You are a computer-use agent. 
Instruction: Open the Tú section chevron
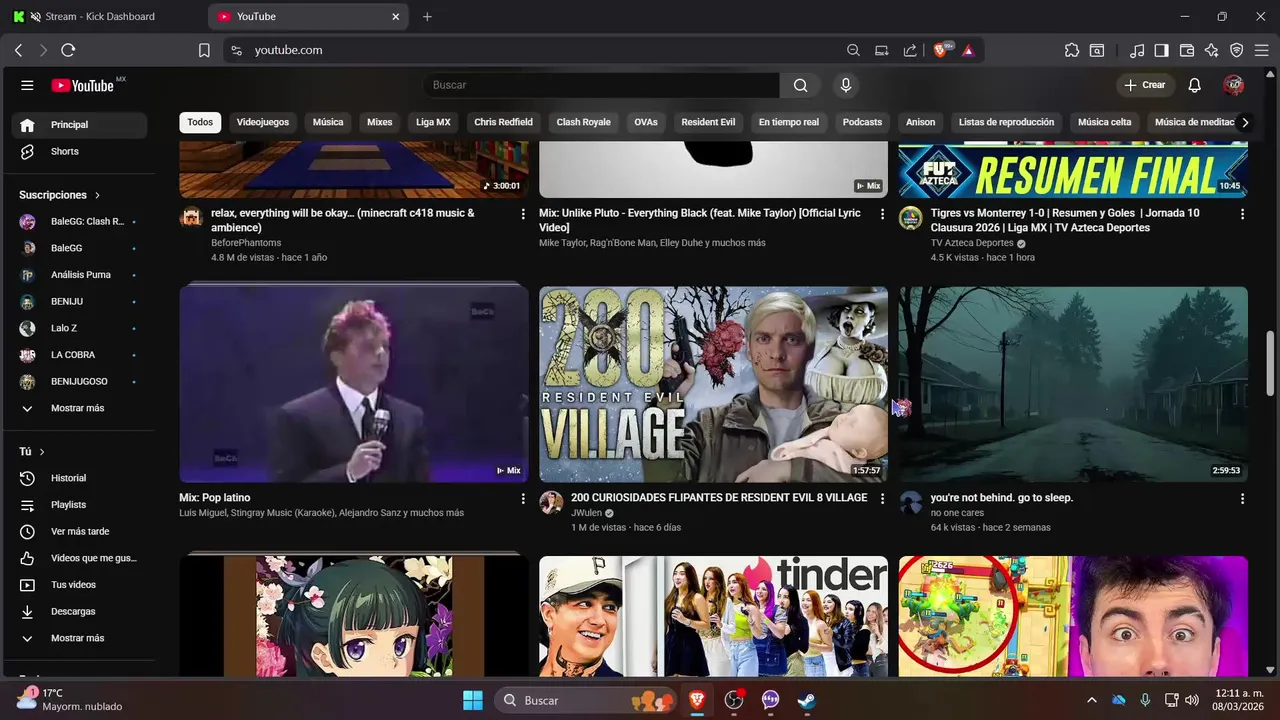(42, 452)
